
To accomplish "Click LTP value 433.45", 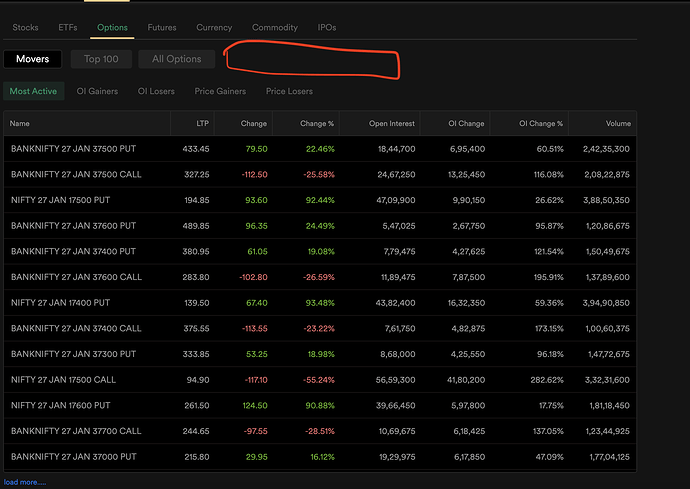I will (x=196, y=149).
